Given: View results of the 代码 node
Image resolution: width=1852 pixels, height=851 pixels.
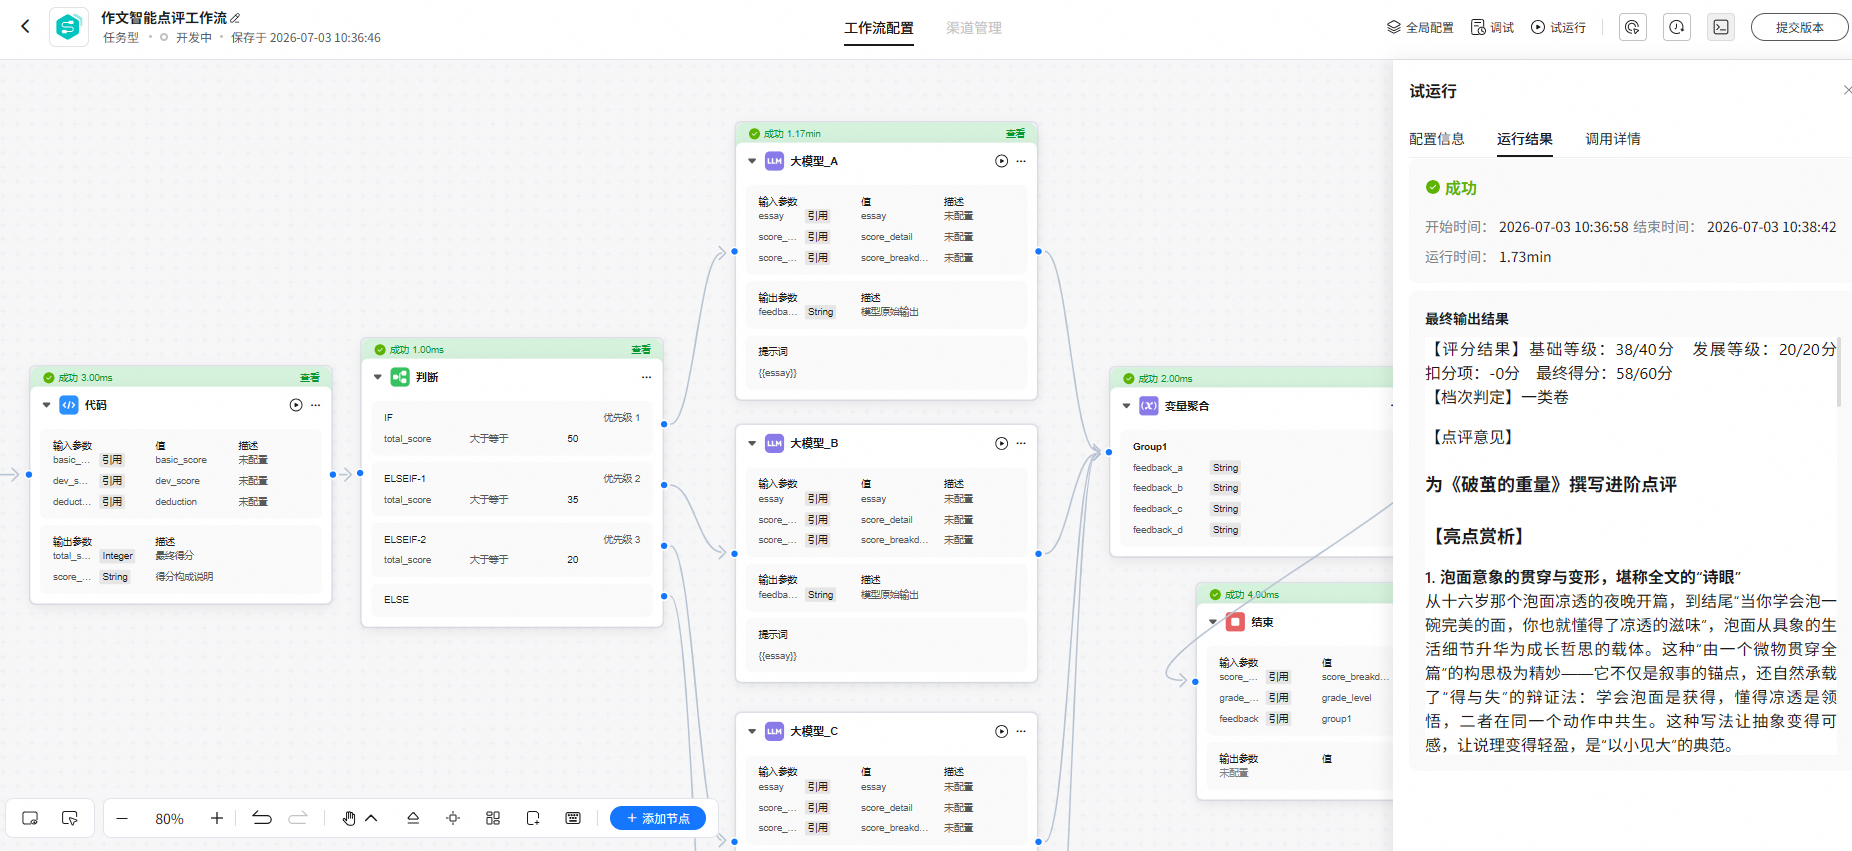Looking at the screenshot, I should (310, 378).
